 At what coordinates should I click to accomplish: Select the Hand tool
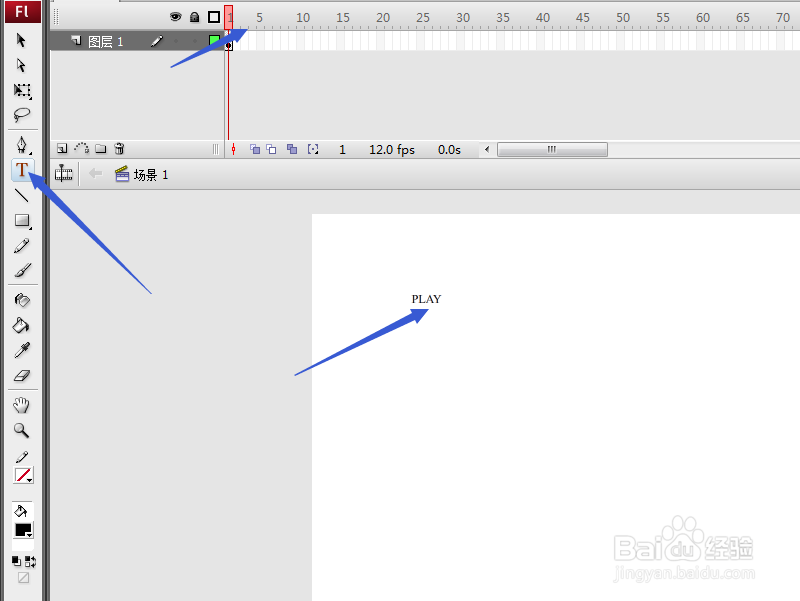[x=22, y=404]
